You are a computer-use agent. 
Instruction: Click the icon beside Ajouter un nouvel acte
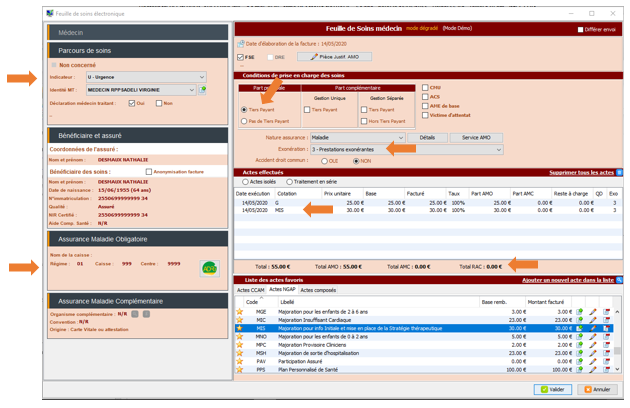click(x=619, y=280)
